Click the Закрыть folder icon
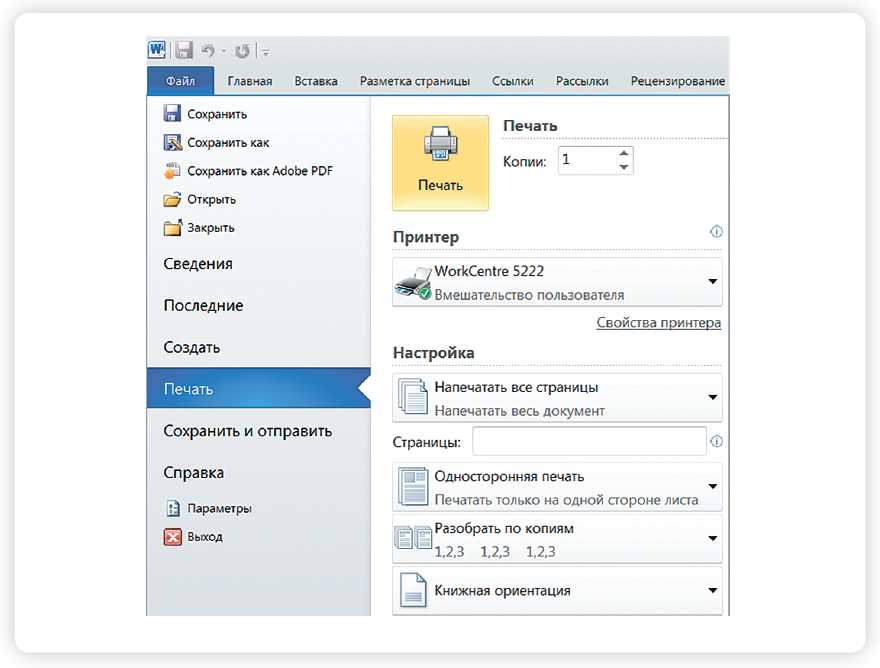This screenshot has width=880, height=668. [x=172, y=227]
